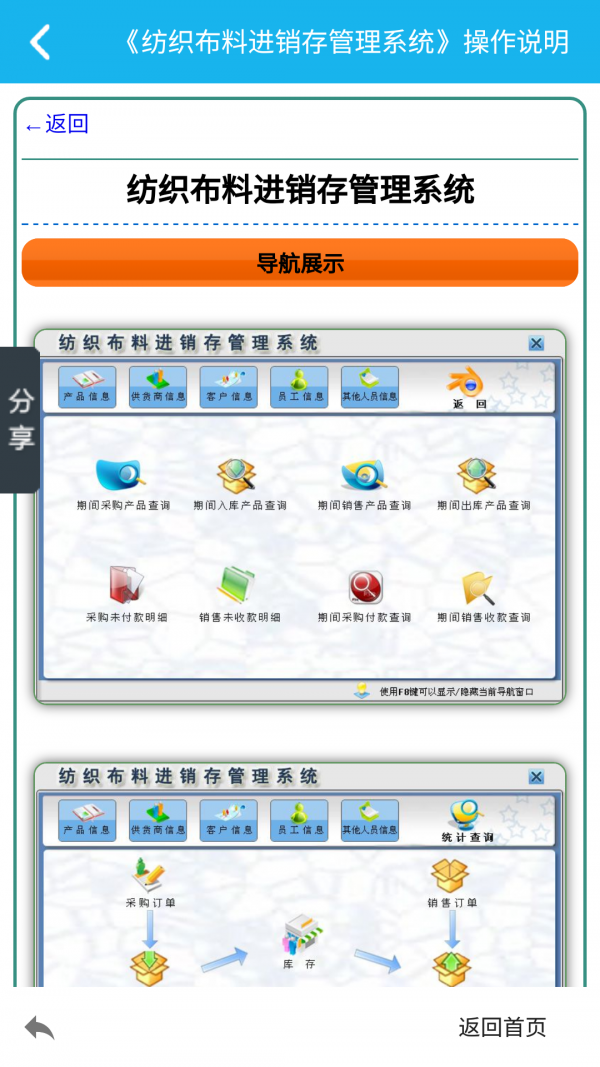The width and height of the screenshot is (600, 1067).
Task: Click 产品信息 icon in first screenshot
Action: [x=87, y=387]
